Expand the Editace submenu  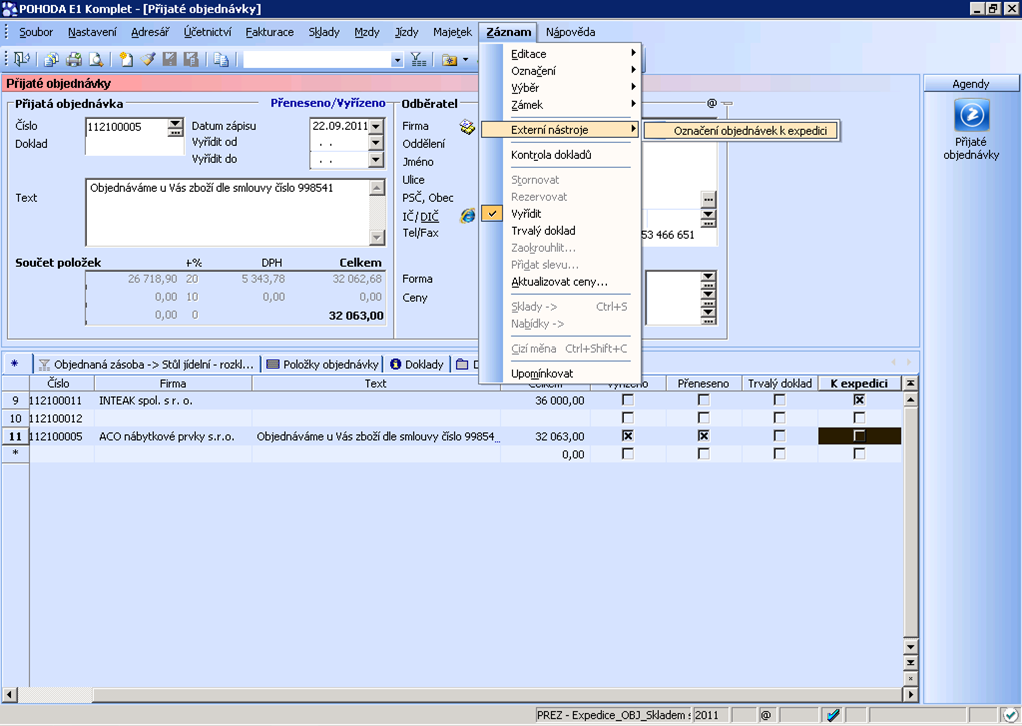coord(561,54)
